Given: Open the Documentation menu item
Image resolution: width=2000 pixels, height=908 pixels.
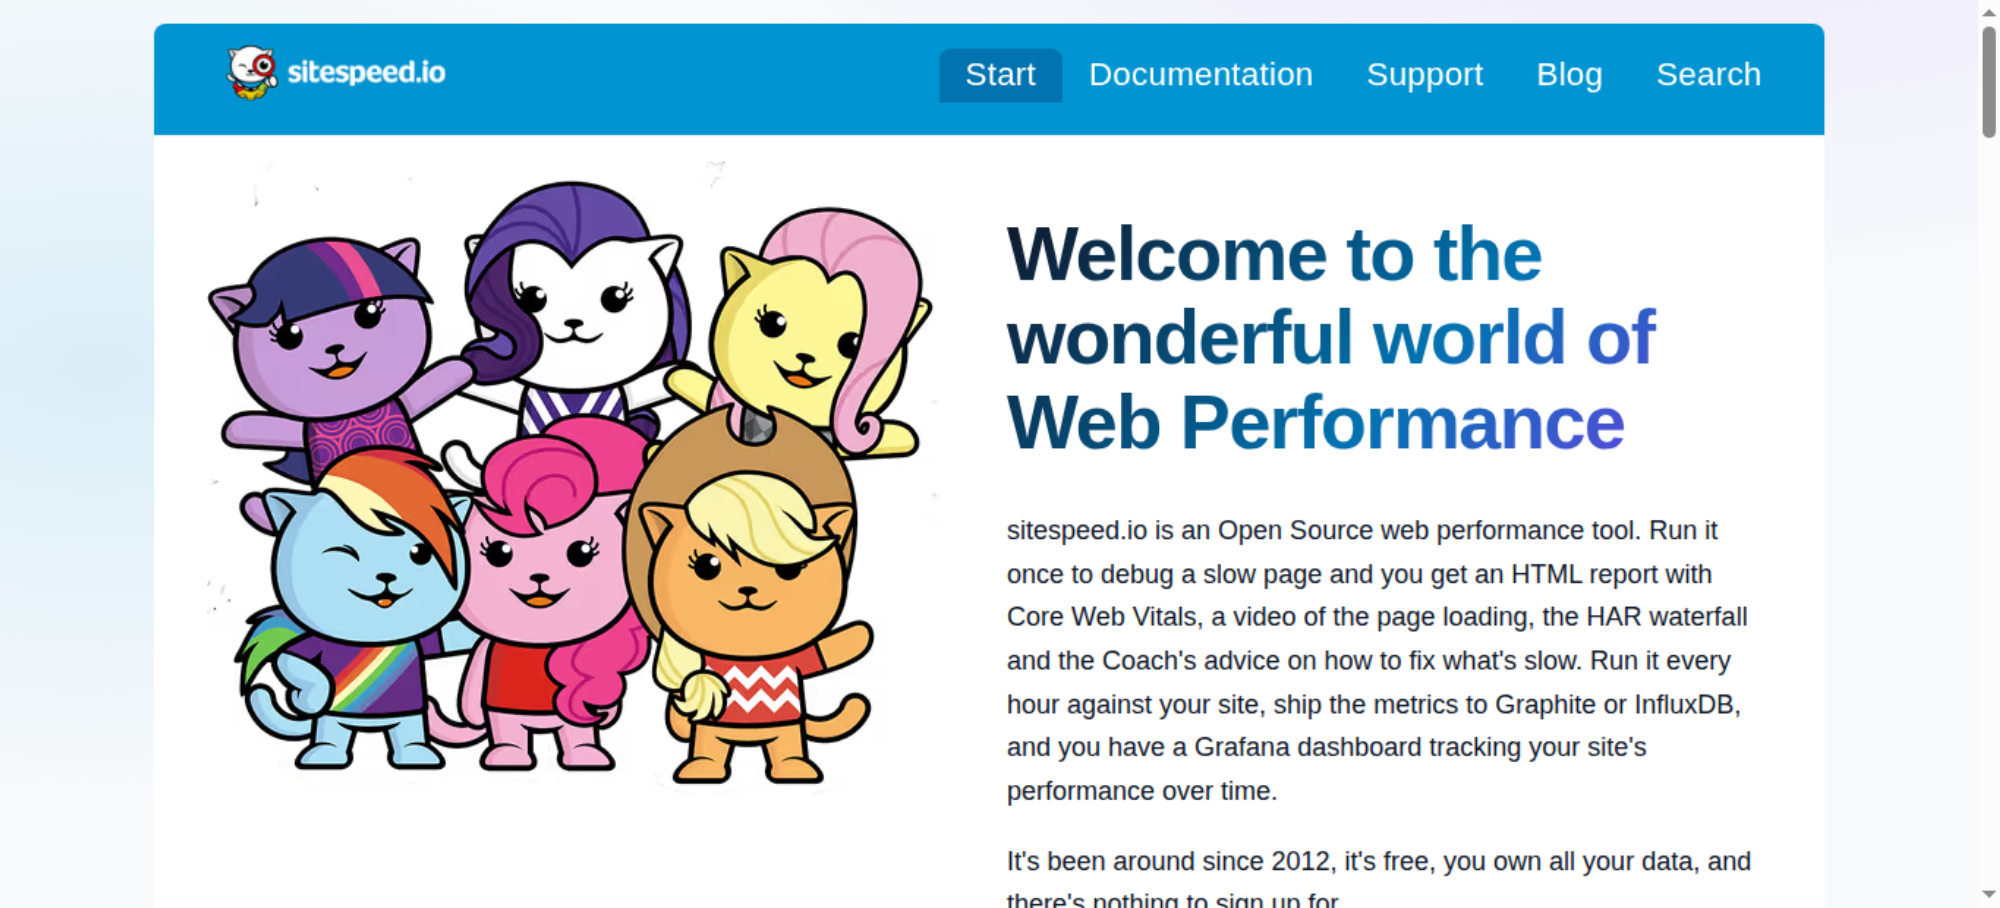Looking at the screenshot, I should click(x=1200, y=75).
